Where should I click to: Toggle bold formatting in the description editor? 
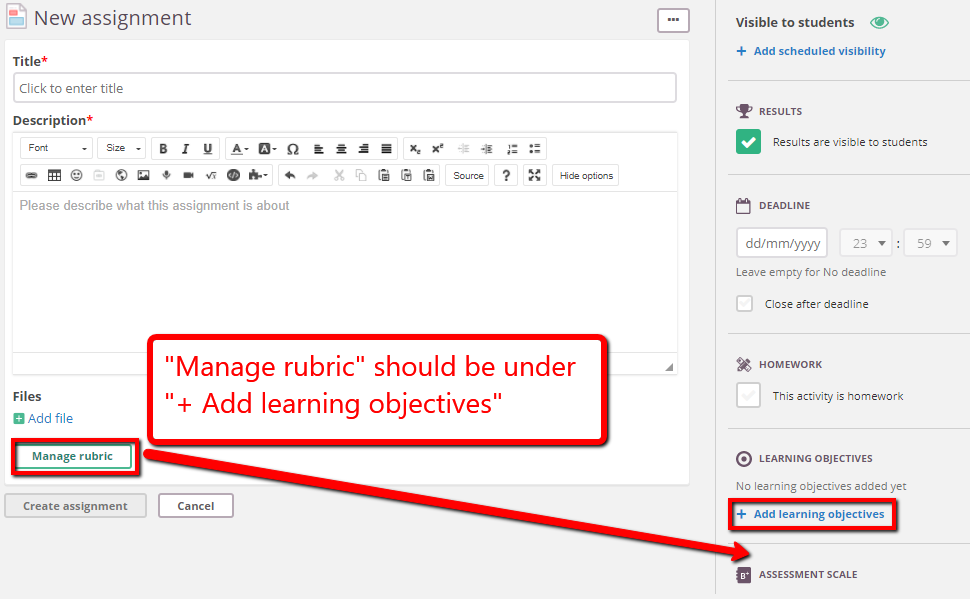pyautogui.click(x=163, y=148)
